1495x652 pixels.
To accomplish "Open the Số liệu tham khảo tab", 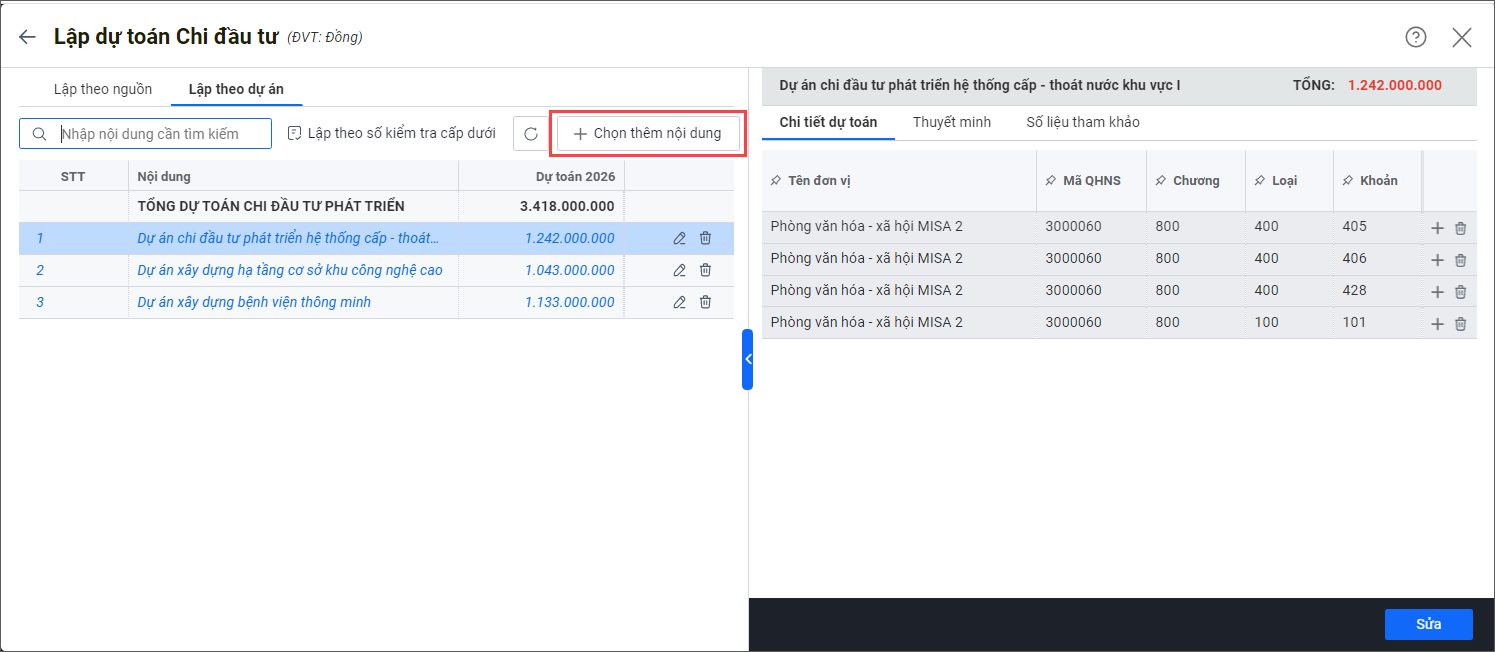I will tap(1082, 122).
